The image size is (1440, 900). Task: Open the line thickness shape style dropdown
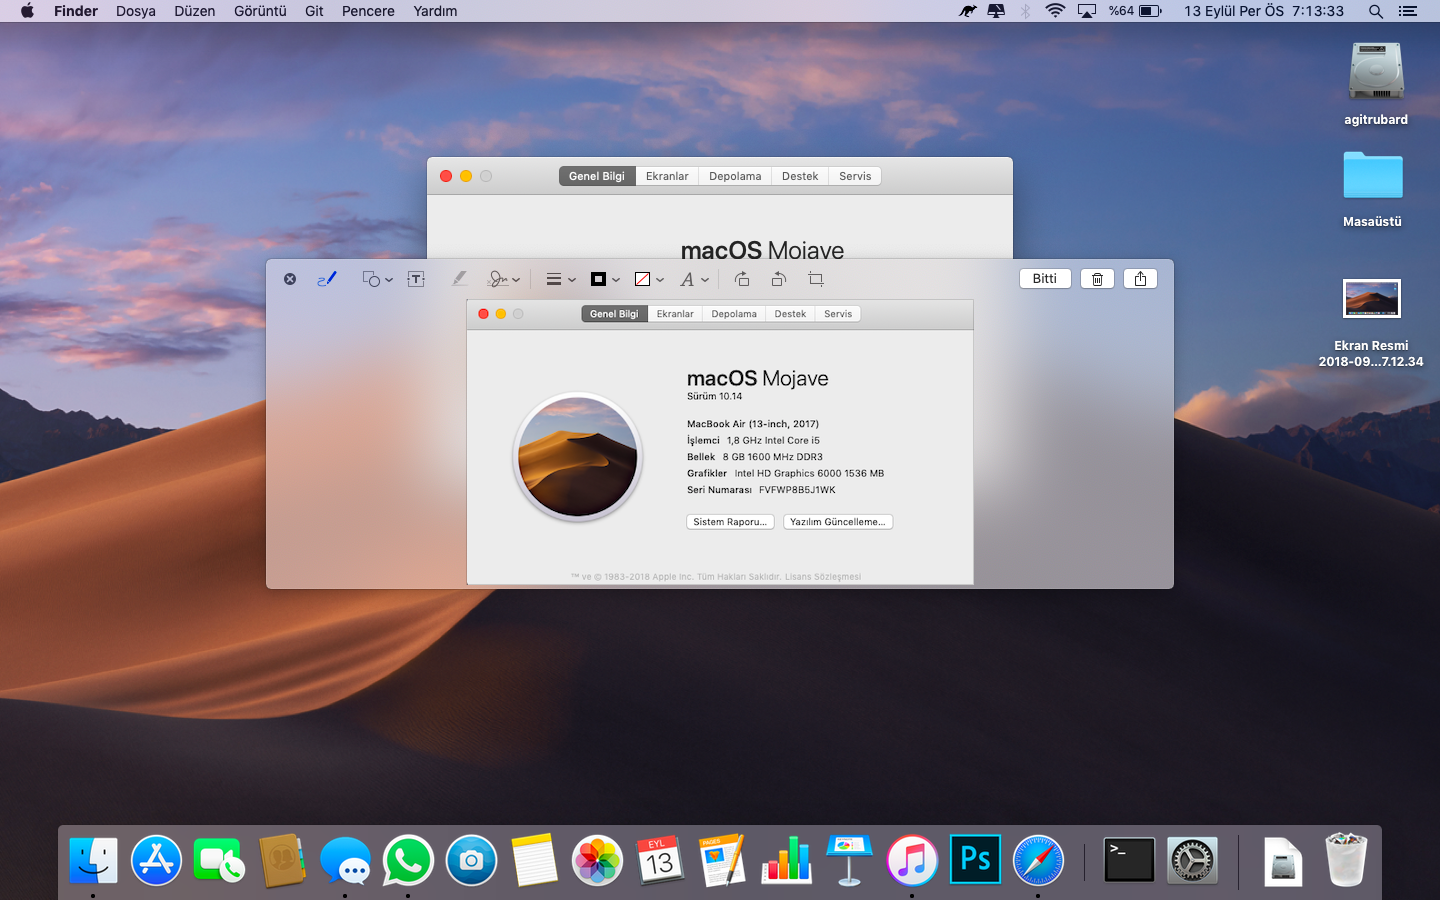(561, 279)
